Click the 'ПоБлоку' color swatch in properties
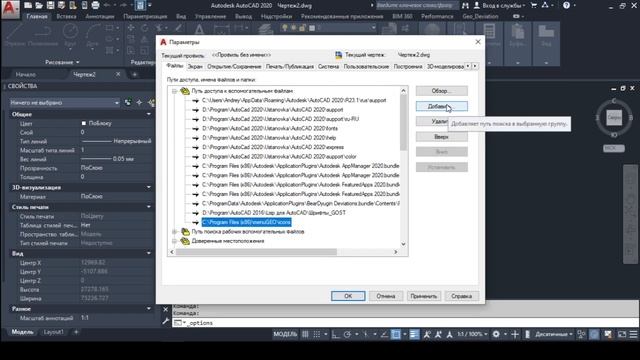This screenshot has width=640, height=360. (84, 123)
